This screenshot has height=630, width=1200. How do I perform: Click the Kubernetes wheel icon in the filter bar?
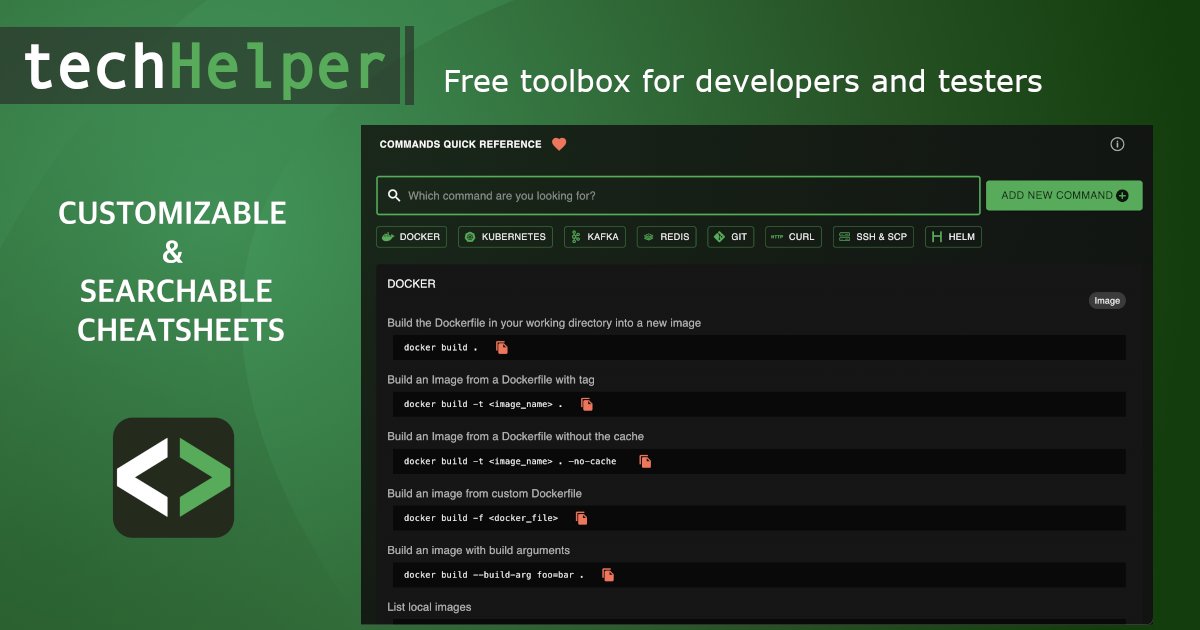tap(468, 237)
